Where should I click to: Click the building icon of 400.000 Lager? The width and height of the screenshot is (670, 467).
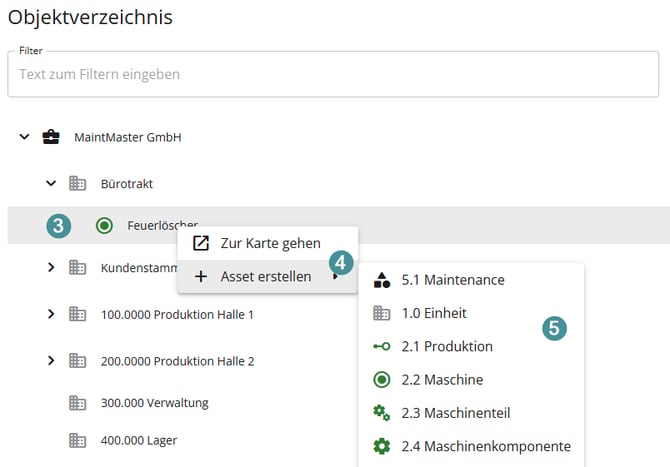(77, 440)
